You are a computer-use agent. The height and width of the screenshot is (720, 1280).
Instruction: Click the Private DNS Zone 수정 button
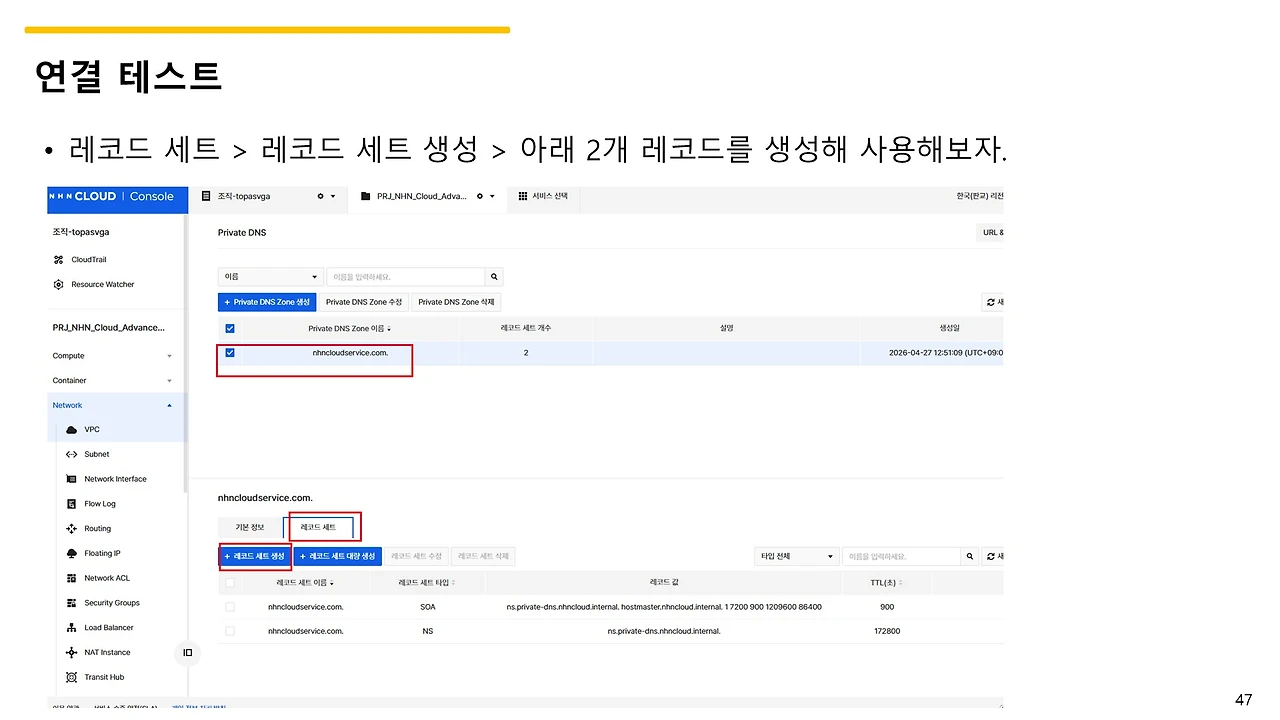pyautogui.click(x=364, y=302)
